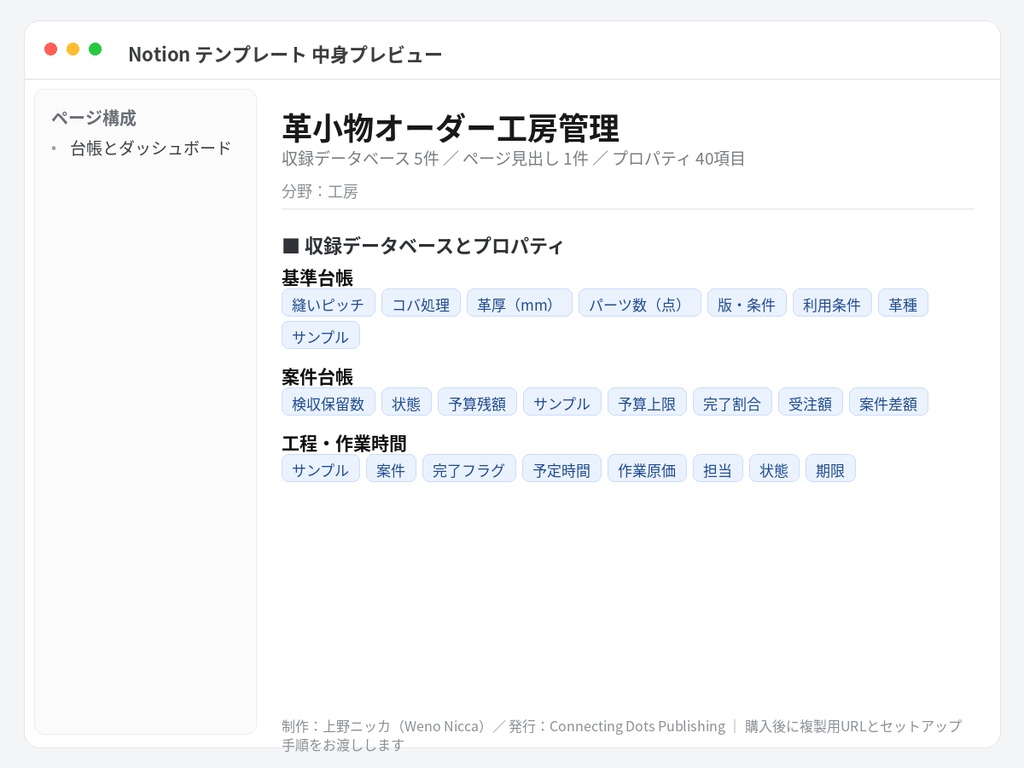Select the 予算上限 property tag
1024x768 pixels.
point(647,402)
